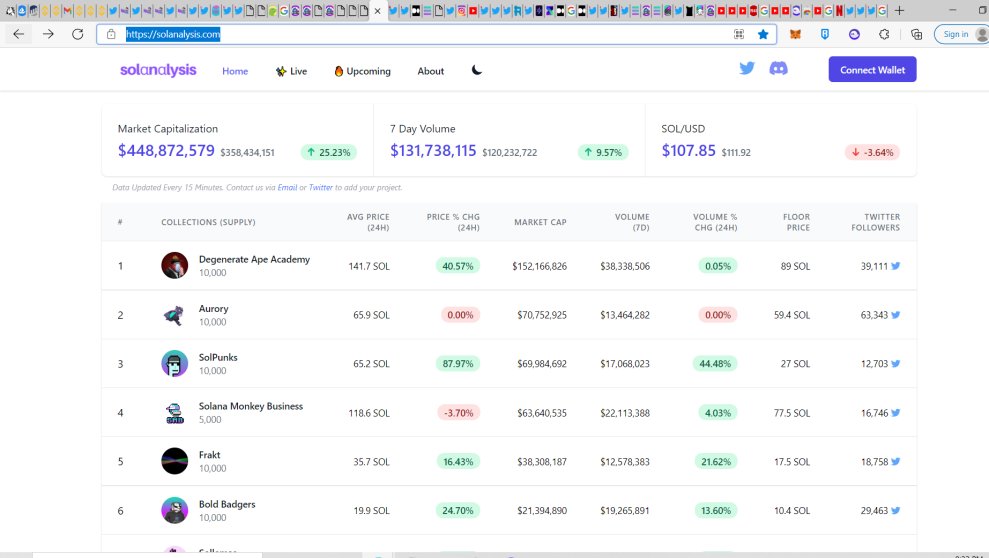The width and height of the screenshot is (989, 558).
Task: Sort by FLOOR PRICE column header
Action: [x=796, y=222]
